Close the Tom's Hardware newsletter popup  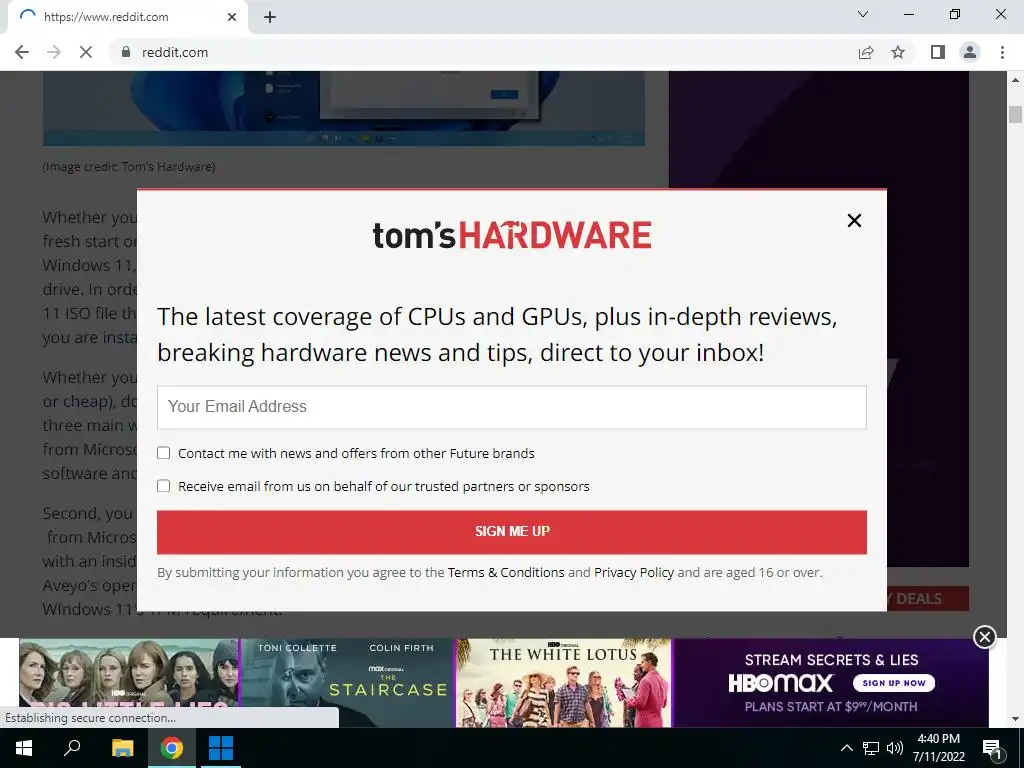[854, 221]
